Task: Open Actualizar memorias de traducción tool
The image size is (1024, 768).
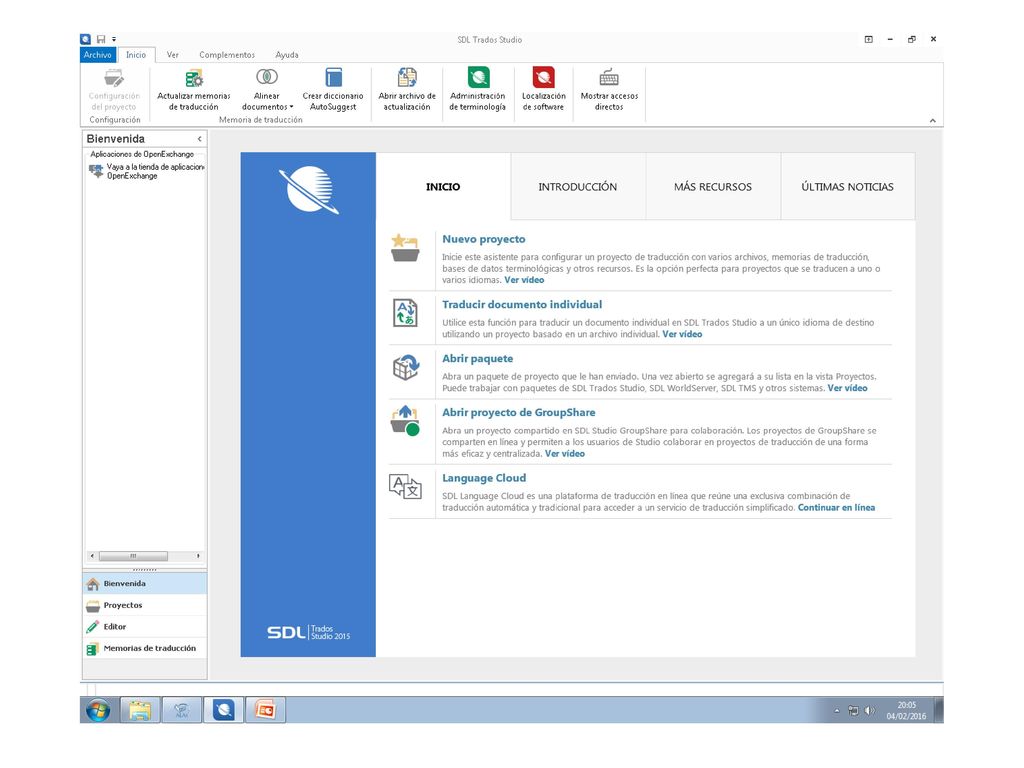Action: tap(194, 89)
